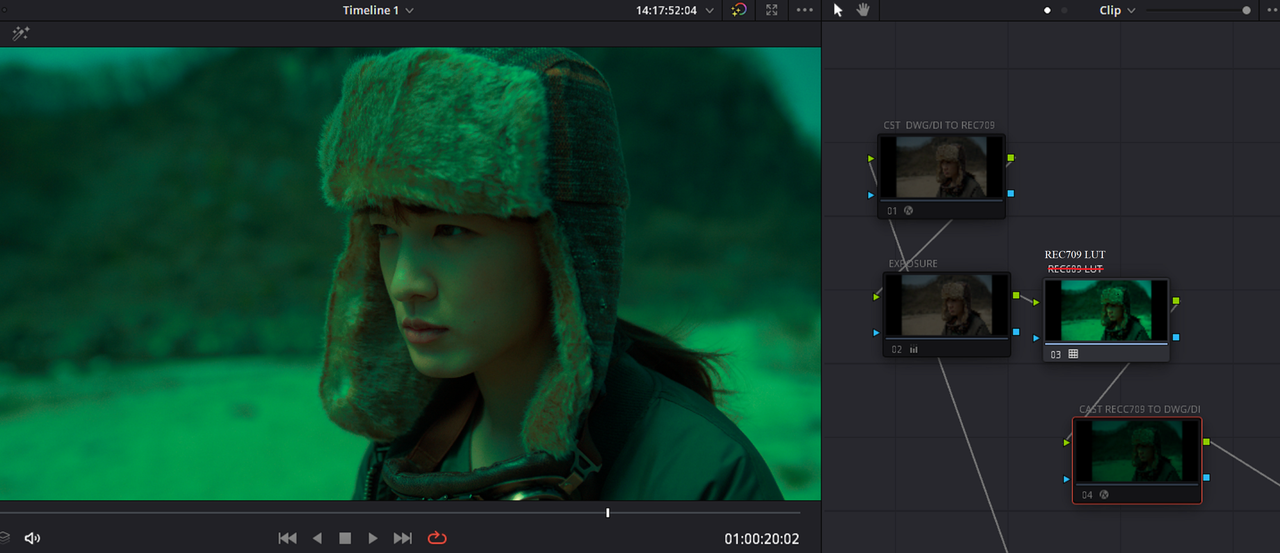Open the Clip node-graph mode dropdown
1280x553 pixels.
point(1118,10)
